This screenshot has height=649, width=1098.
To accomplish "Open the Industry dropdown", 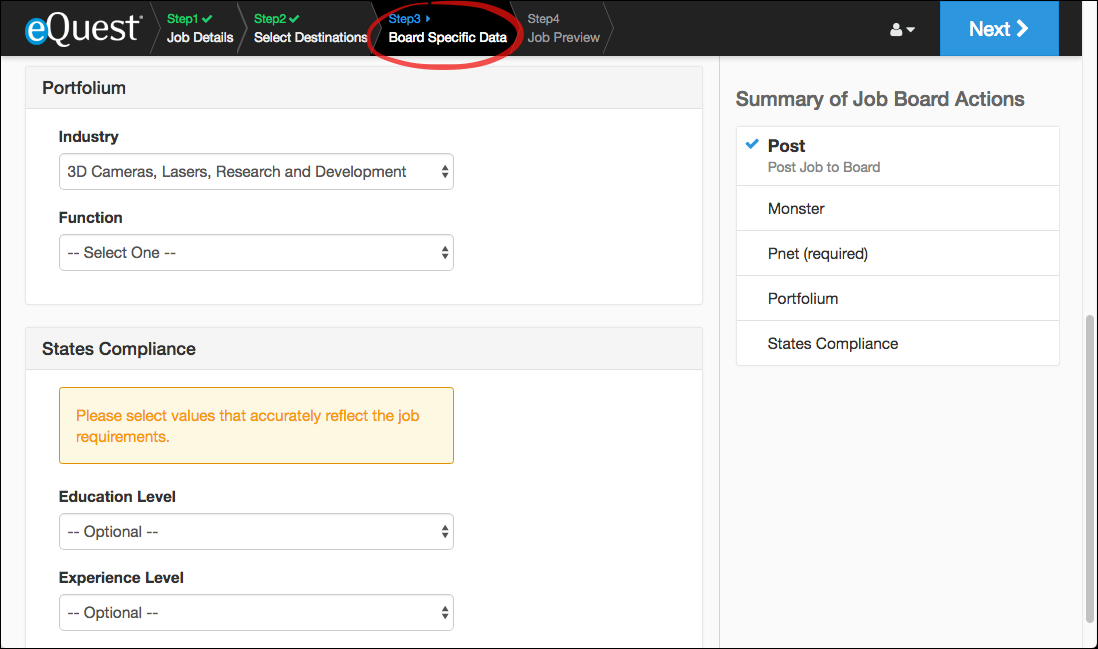I will 256,172.
